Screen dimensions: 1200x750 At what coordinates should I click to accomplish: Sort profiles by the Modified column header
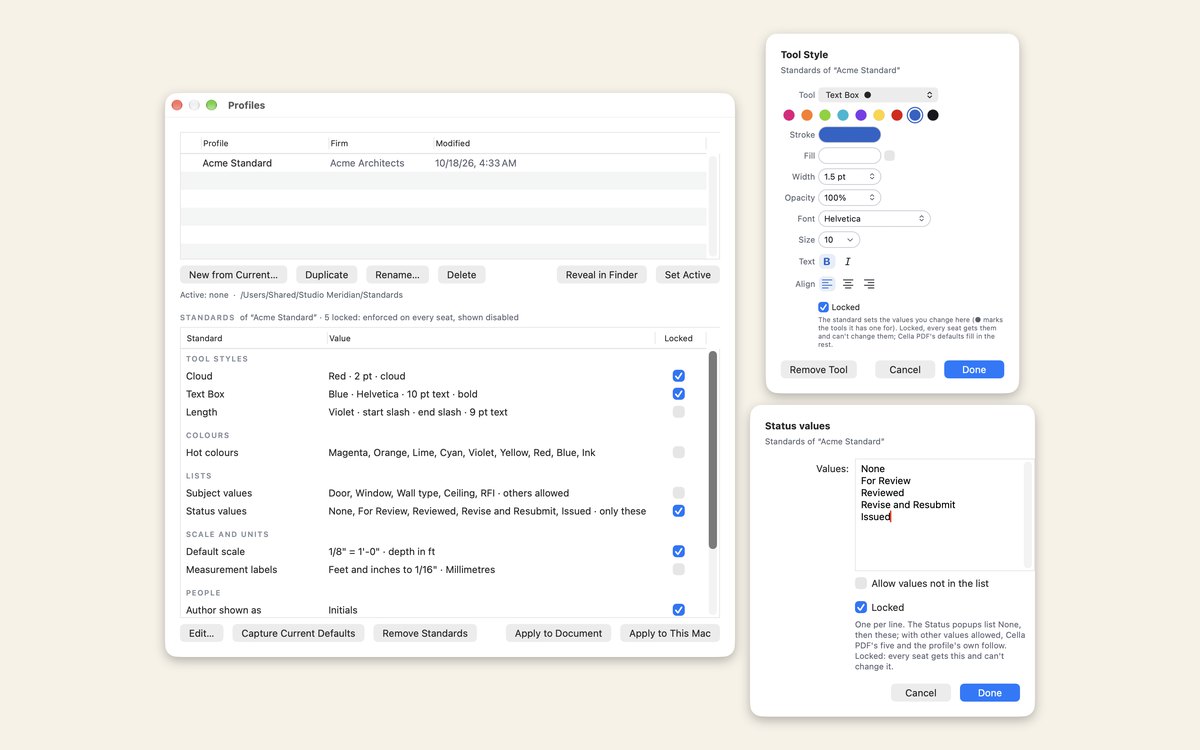[x=569, y=143]
